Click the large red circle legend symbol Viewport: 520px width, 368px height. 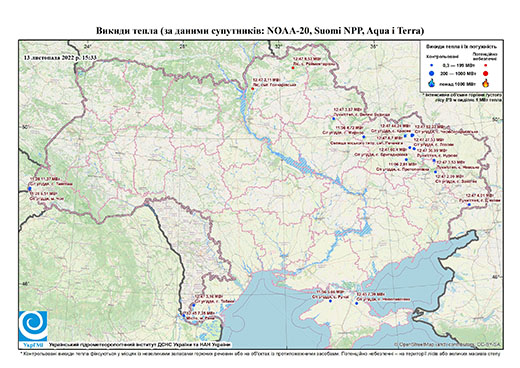pyautogui.click(x=485, y=73)
